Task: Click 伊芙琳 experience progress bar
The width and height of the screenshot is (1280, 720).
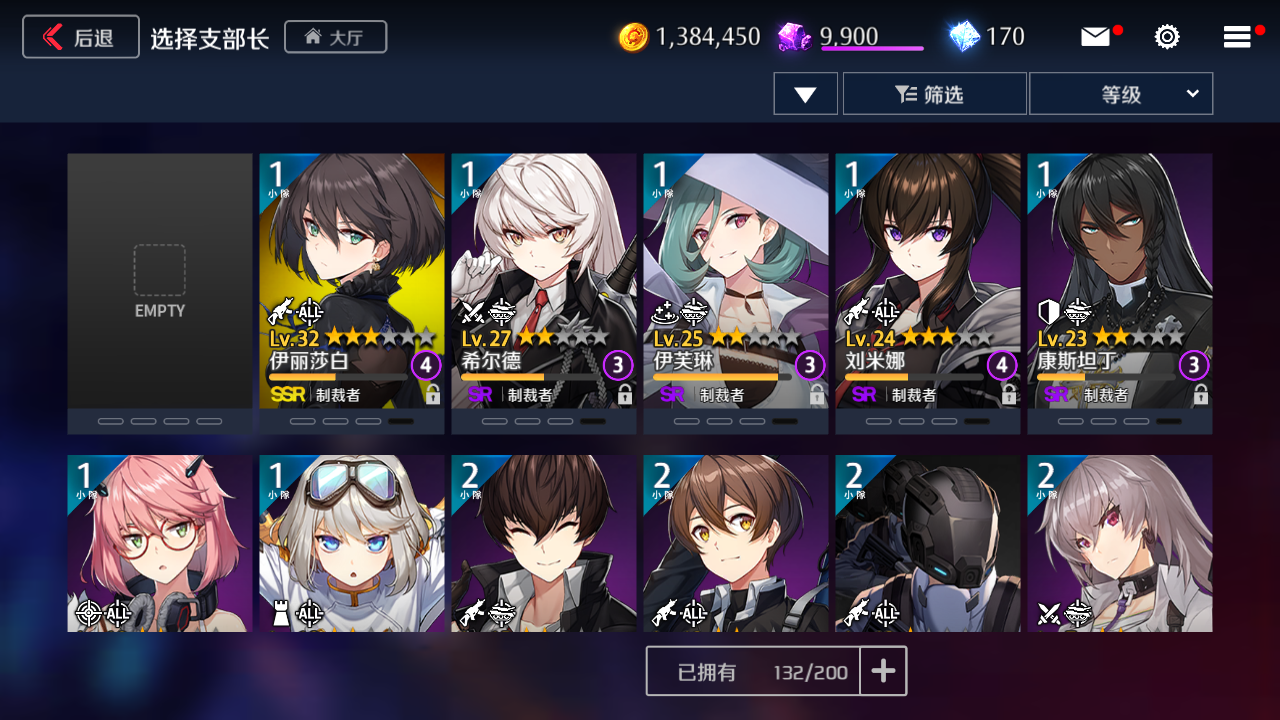Action: click(722, 378)
